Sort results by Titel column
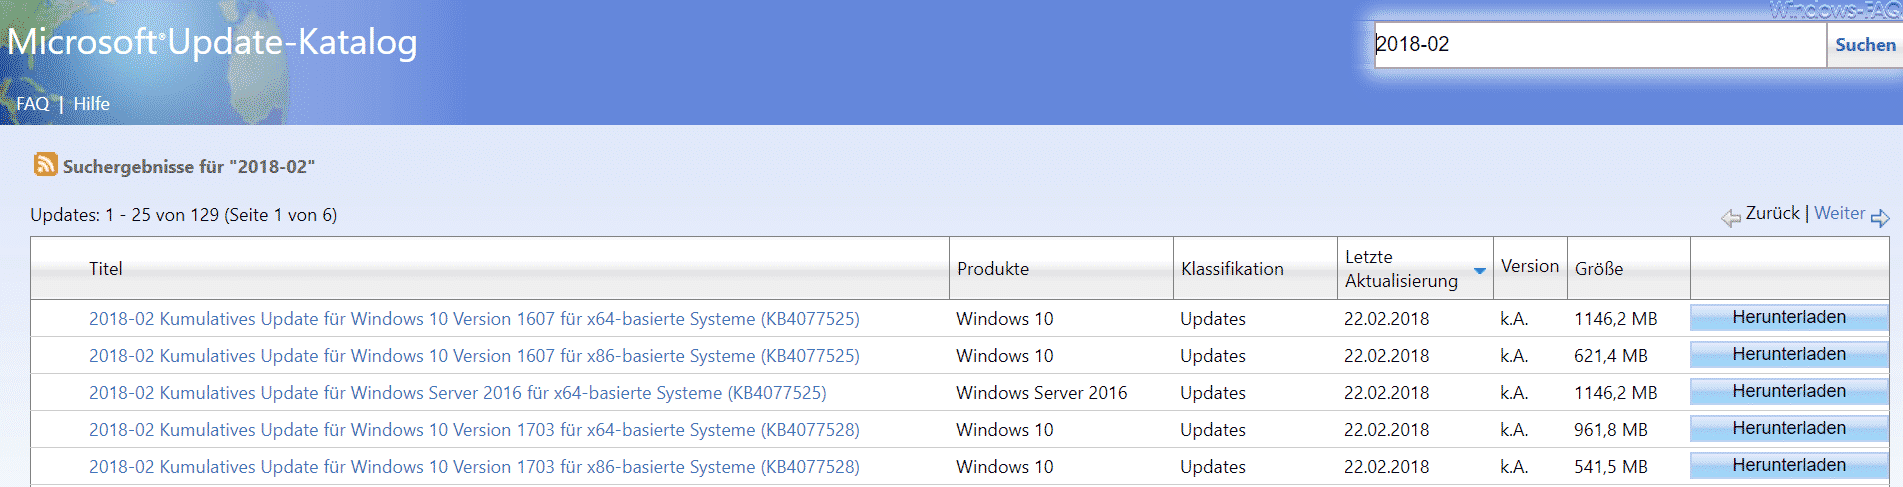Viewport: 1903px width, 487px height. click(106, 269)
